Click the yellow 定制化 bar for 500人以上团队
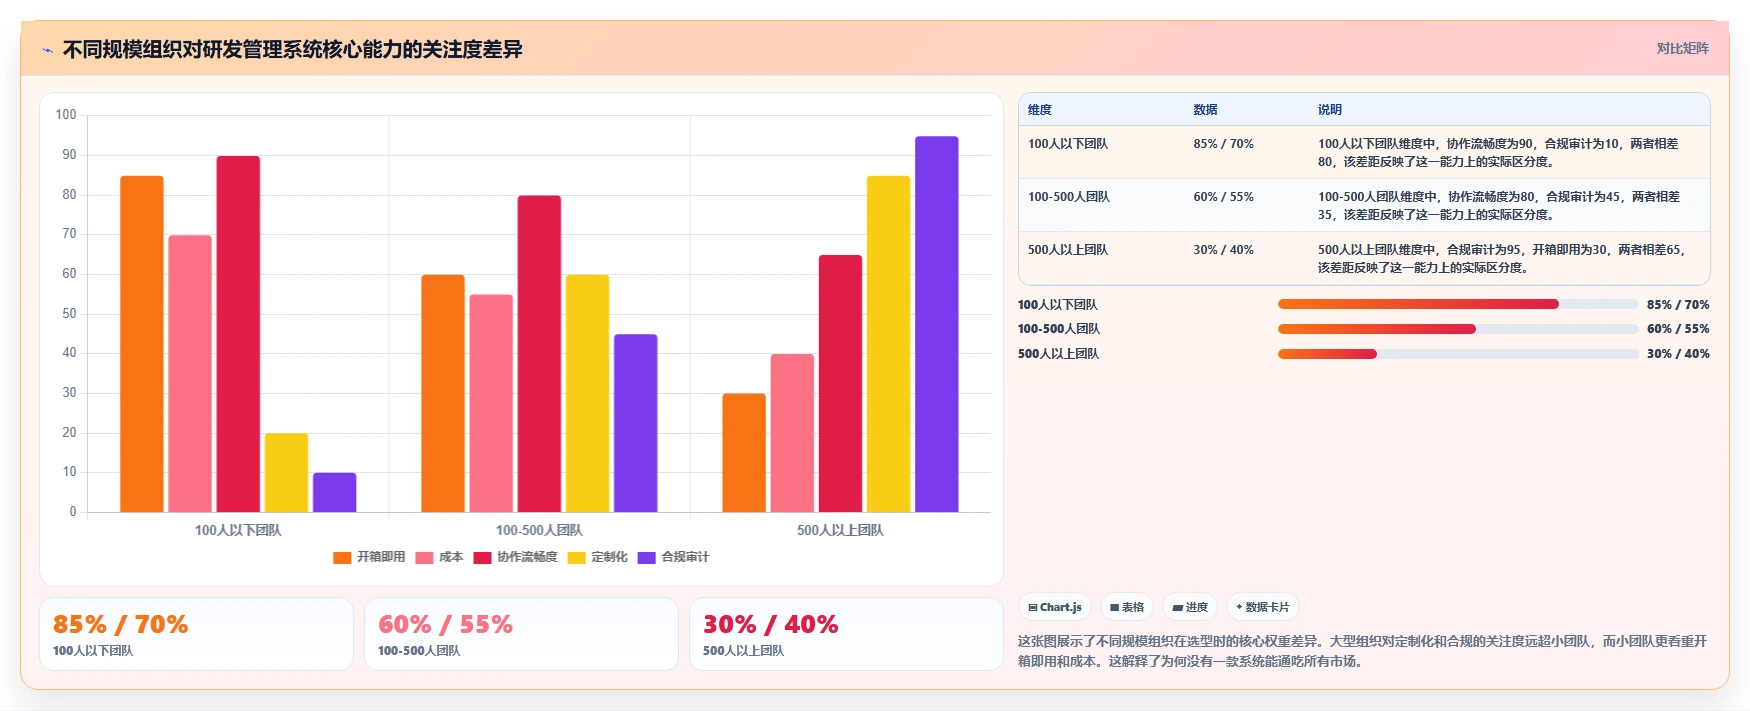 [888, 344]
